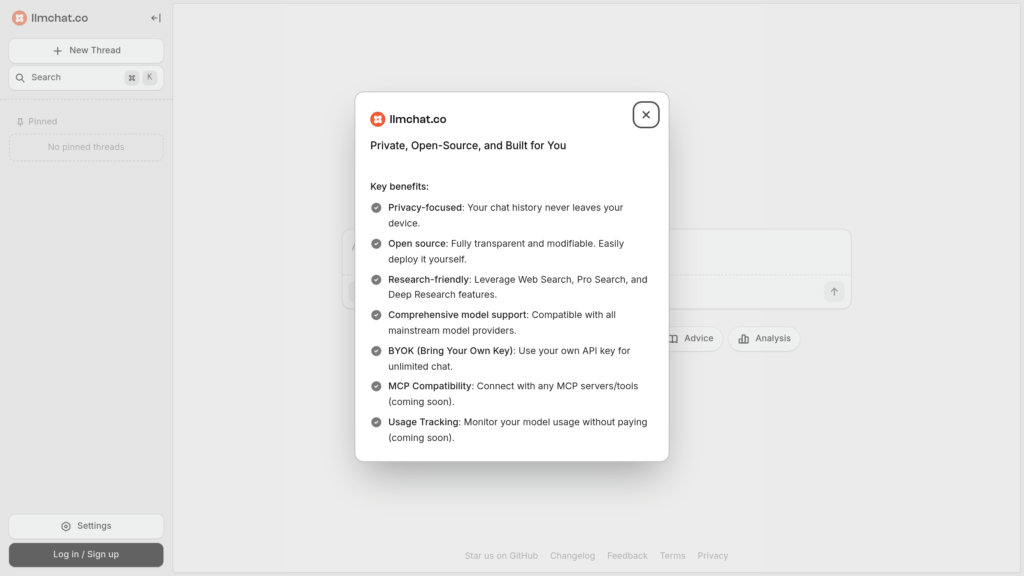Click the 'No pinned threads' placeholder

click(86, 148)
